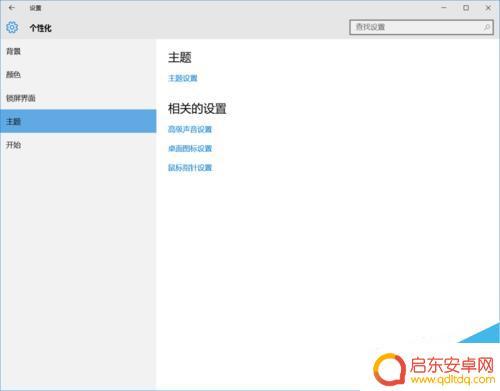Minimize the Settings window
This screenshot has height=391, width=500.
pos(444,8)
